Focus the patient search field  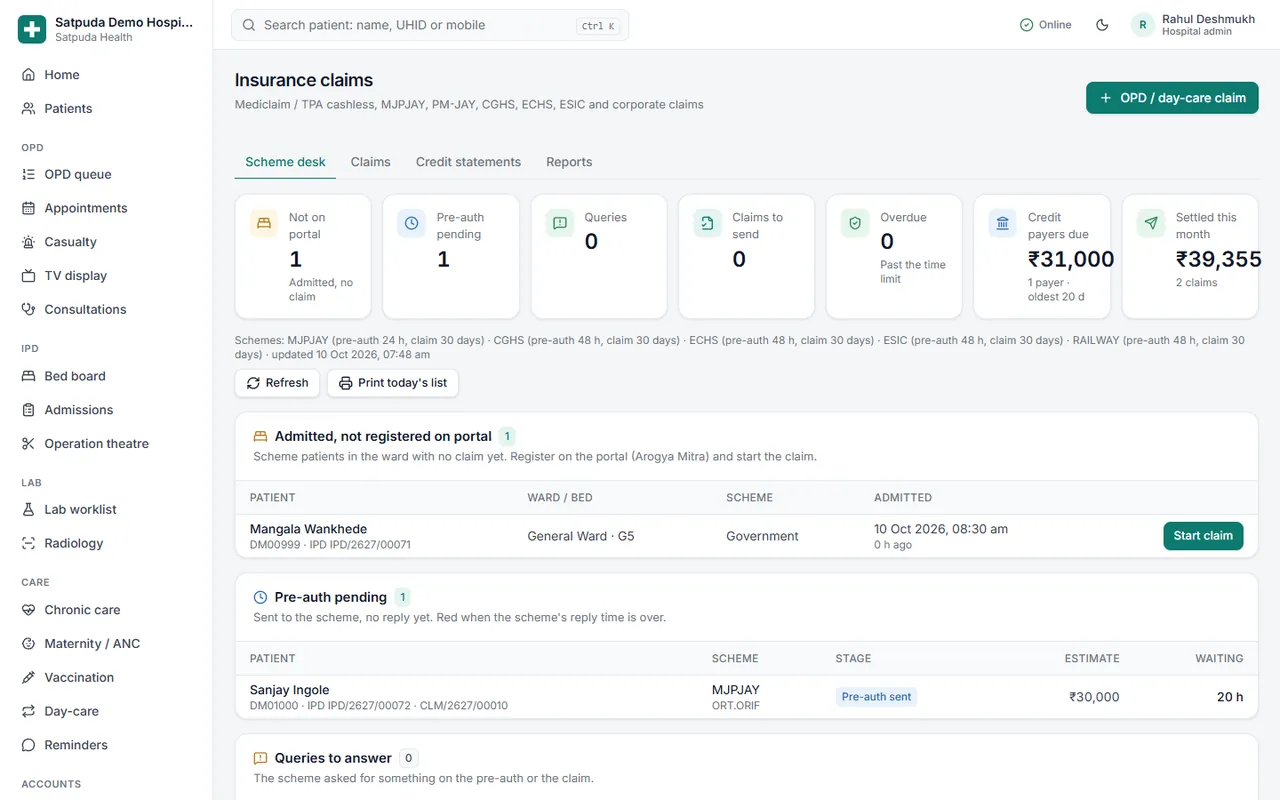430,25
